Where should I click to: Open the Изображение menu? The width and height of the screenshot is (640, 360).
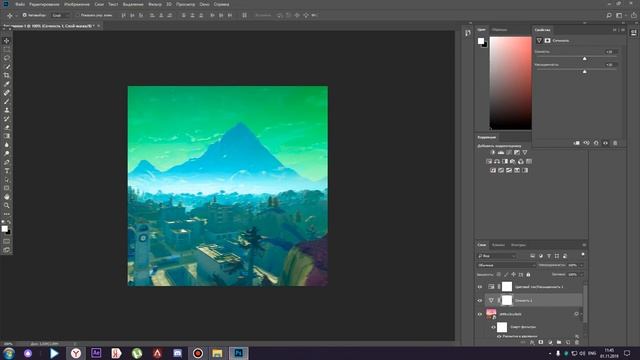[x=77, y=4]
